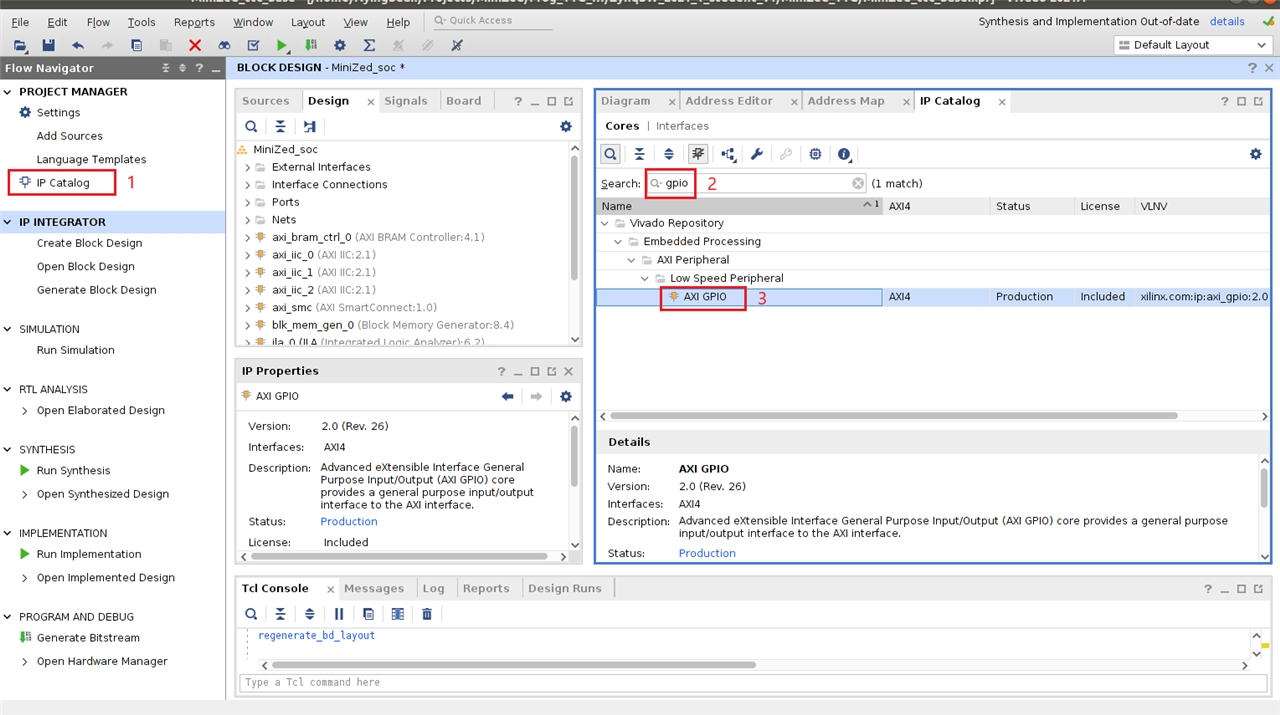Collapse the Low Speed Peripheral folder
The height and width of the screenshot is (715, 1280).
click(646, 278)
